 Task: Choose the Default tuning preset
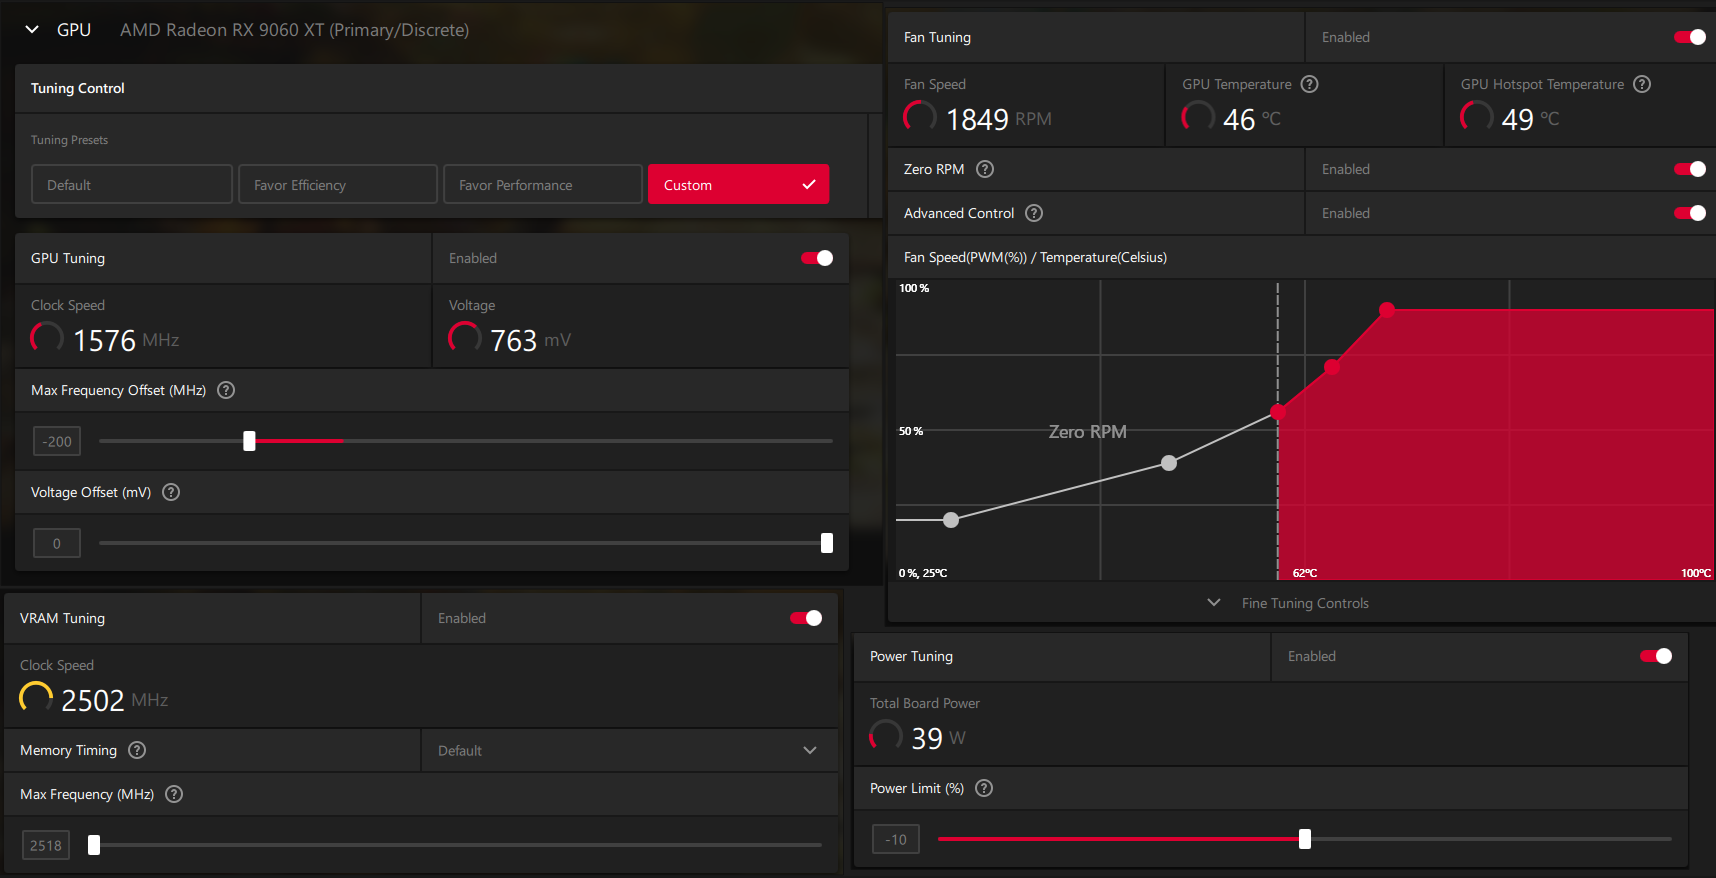click(132, 185)
